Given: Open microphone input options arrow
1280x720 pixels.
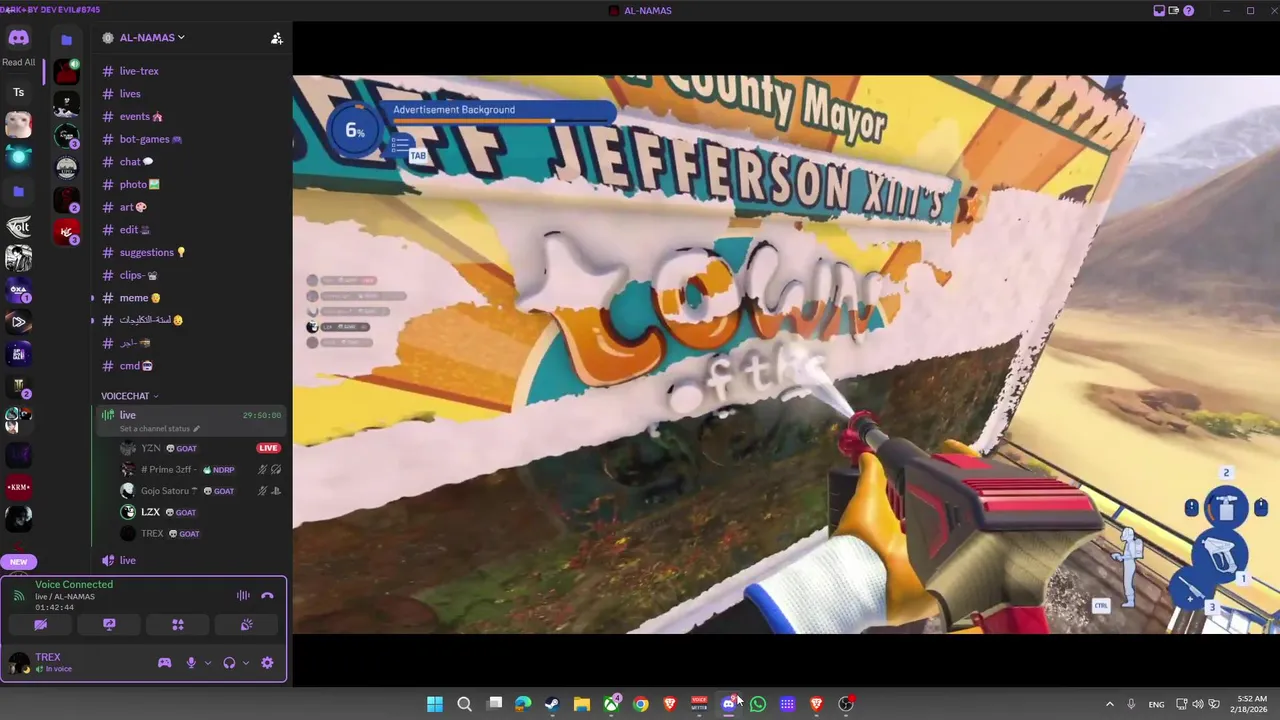Looking at the screenshot, I should pos(208,663).
